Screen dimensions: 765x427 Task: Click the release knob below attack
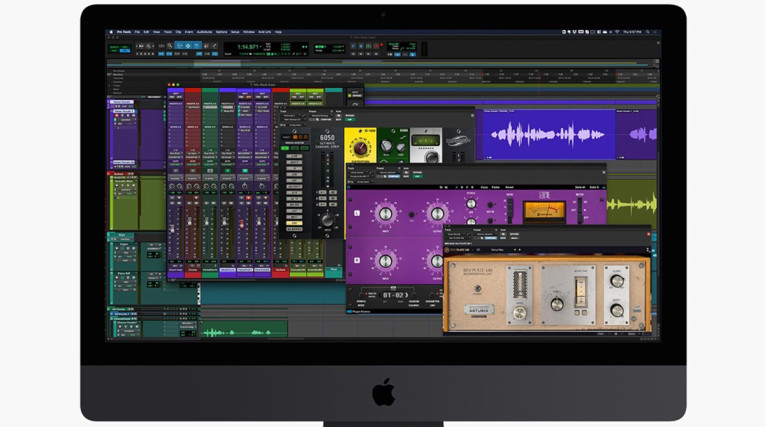click(x=471, y=221)
